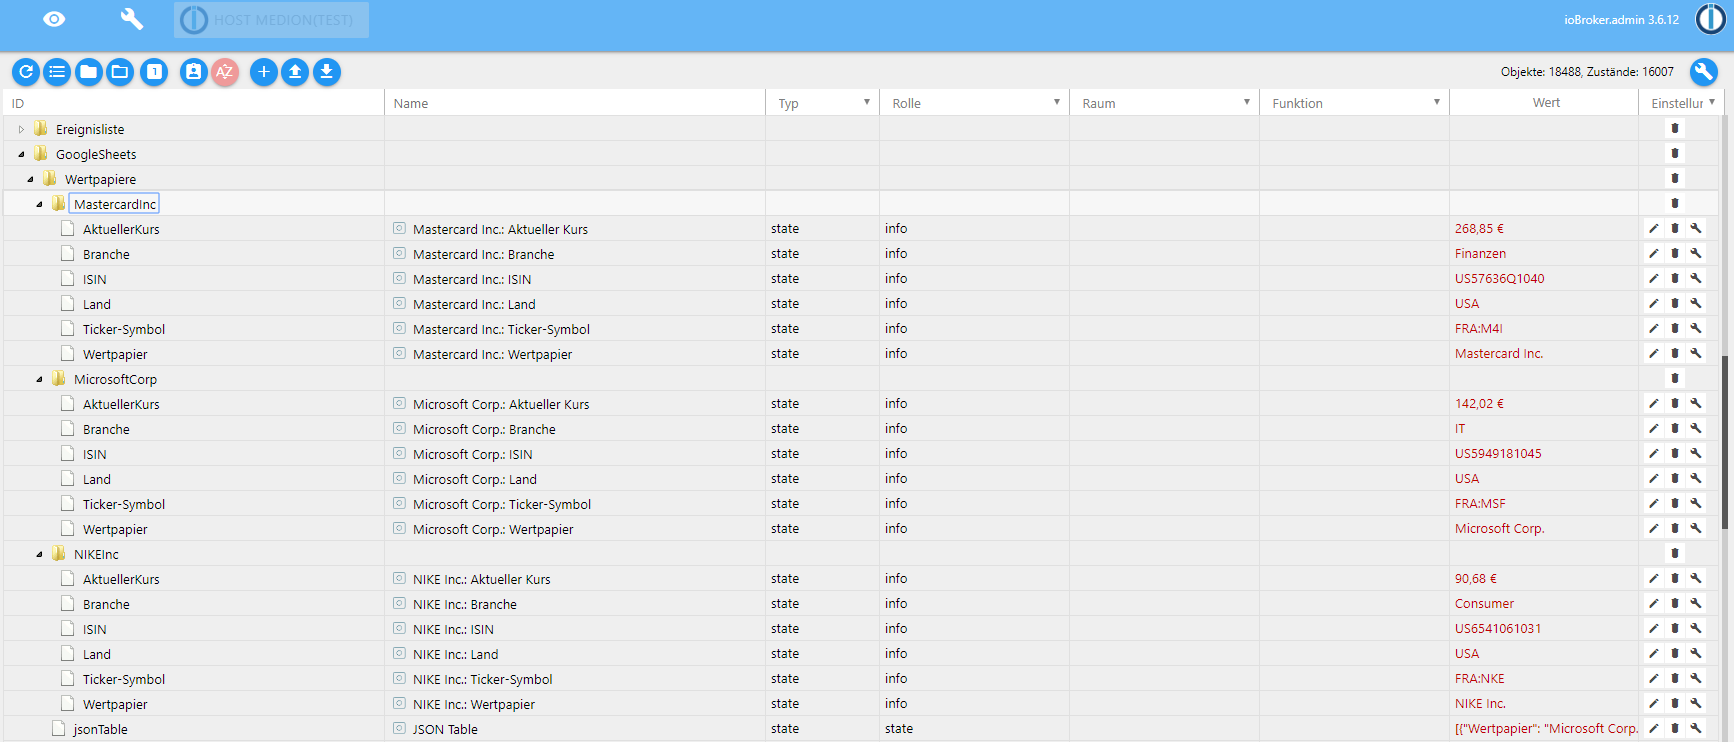
Task: Delete the NIKE Inc.: Branche object
Action: click(1675, 603)
